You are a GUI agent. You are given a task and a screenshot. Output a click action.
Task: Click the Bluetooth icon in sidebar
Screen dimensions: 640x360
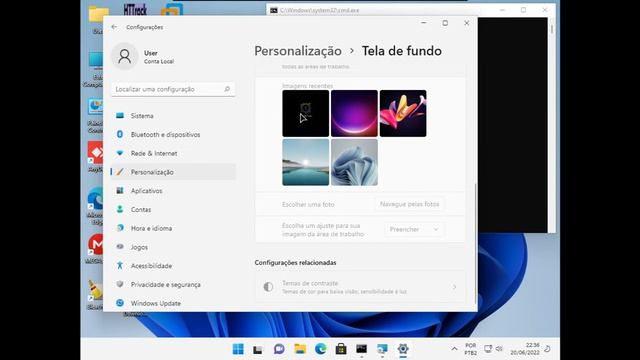coord(120,134)
